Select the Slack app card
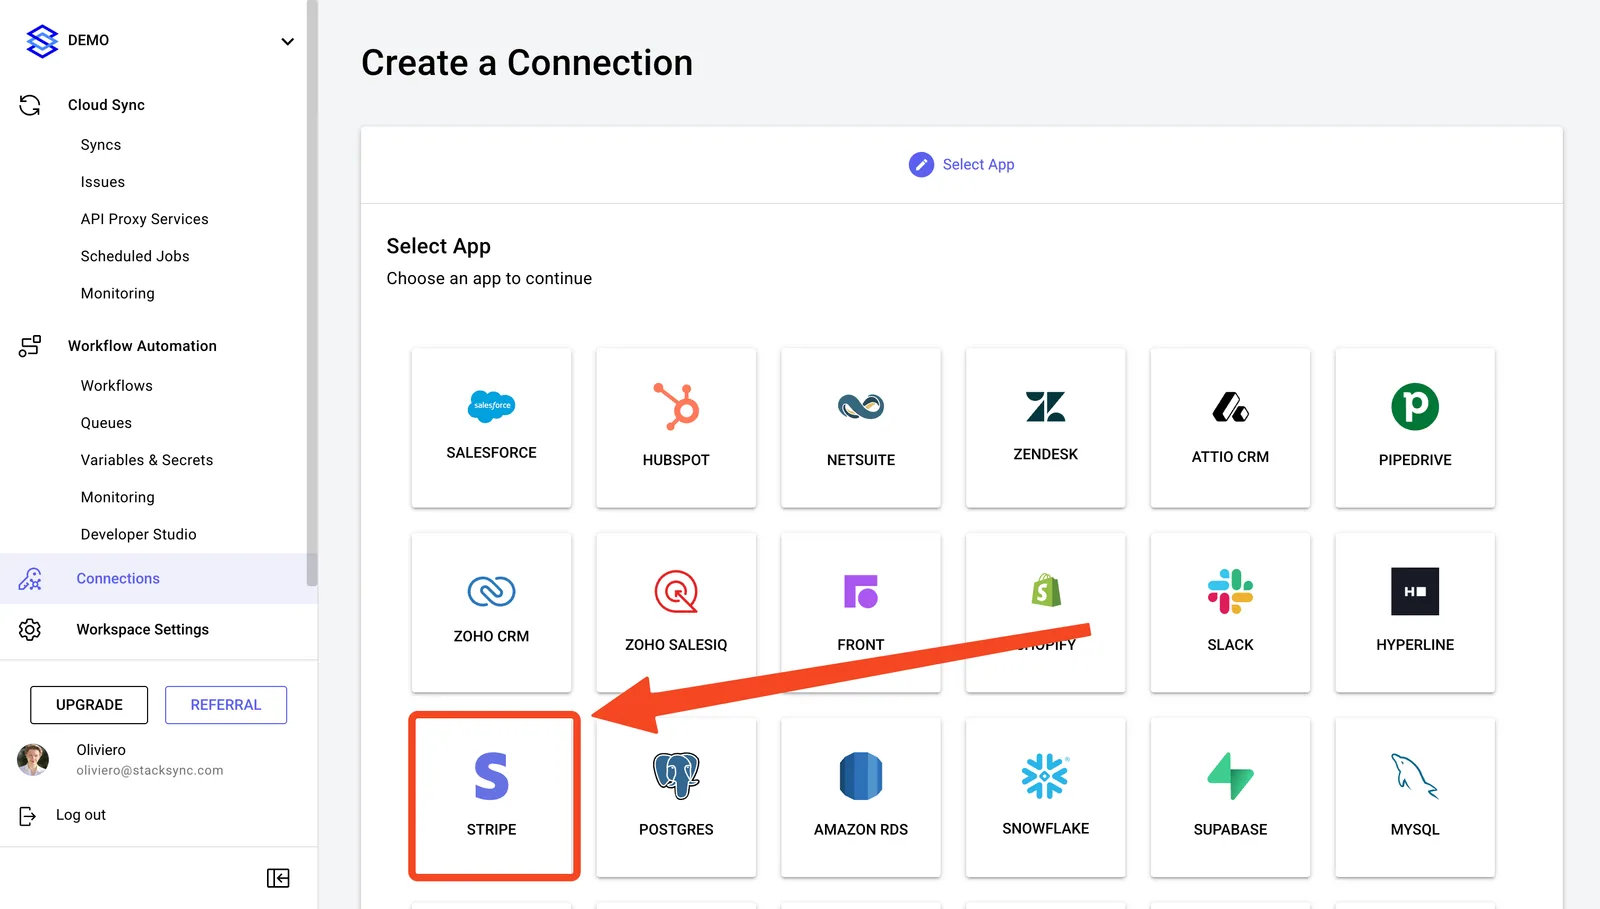Viewport: 1600px width, 909px height. tap(1230, 612)
